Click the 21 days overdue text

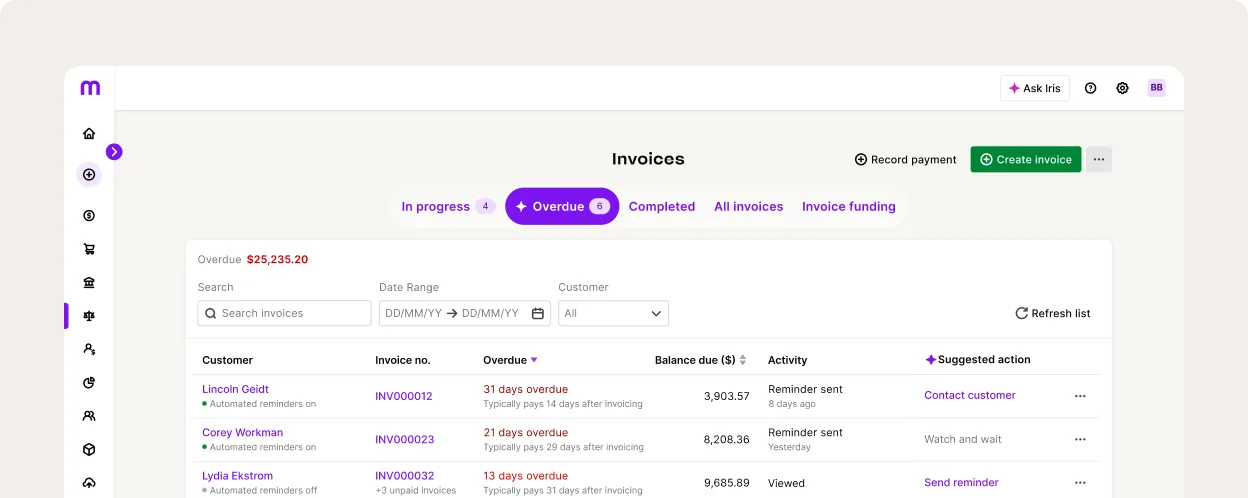click(x=525, y=433)
